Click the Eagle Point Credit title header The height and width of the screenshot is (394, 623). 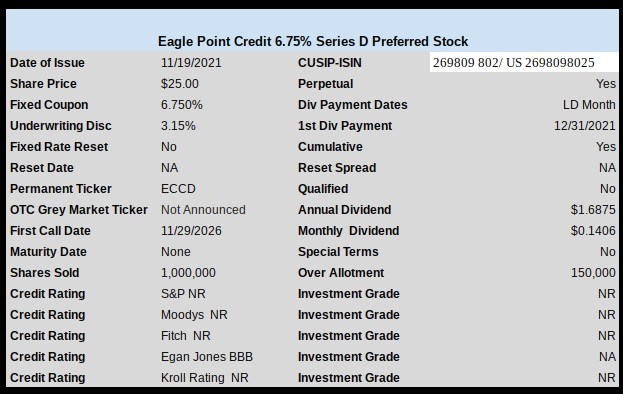click(x=313, y=41)
